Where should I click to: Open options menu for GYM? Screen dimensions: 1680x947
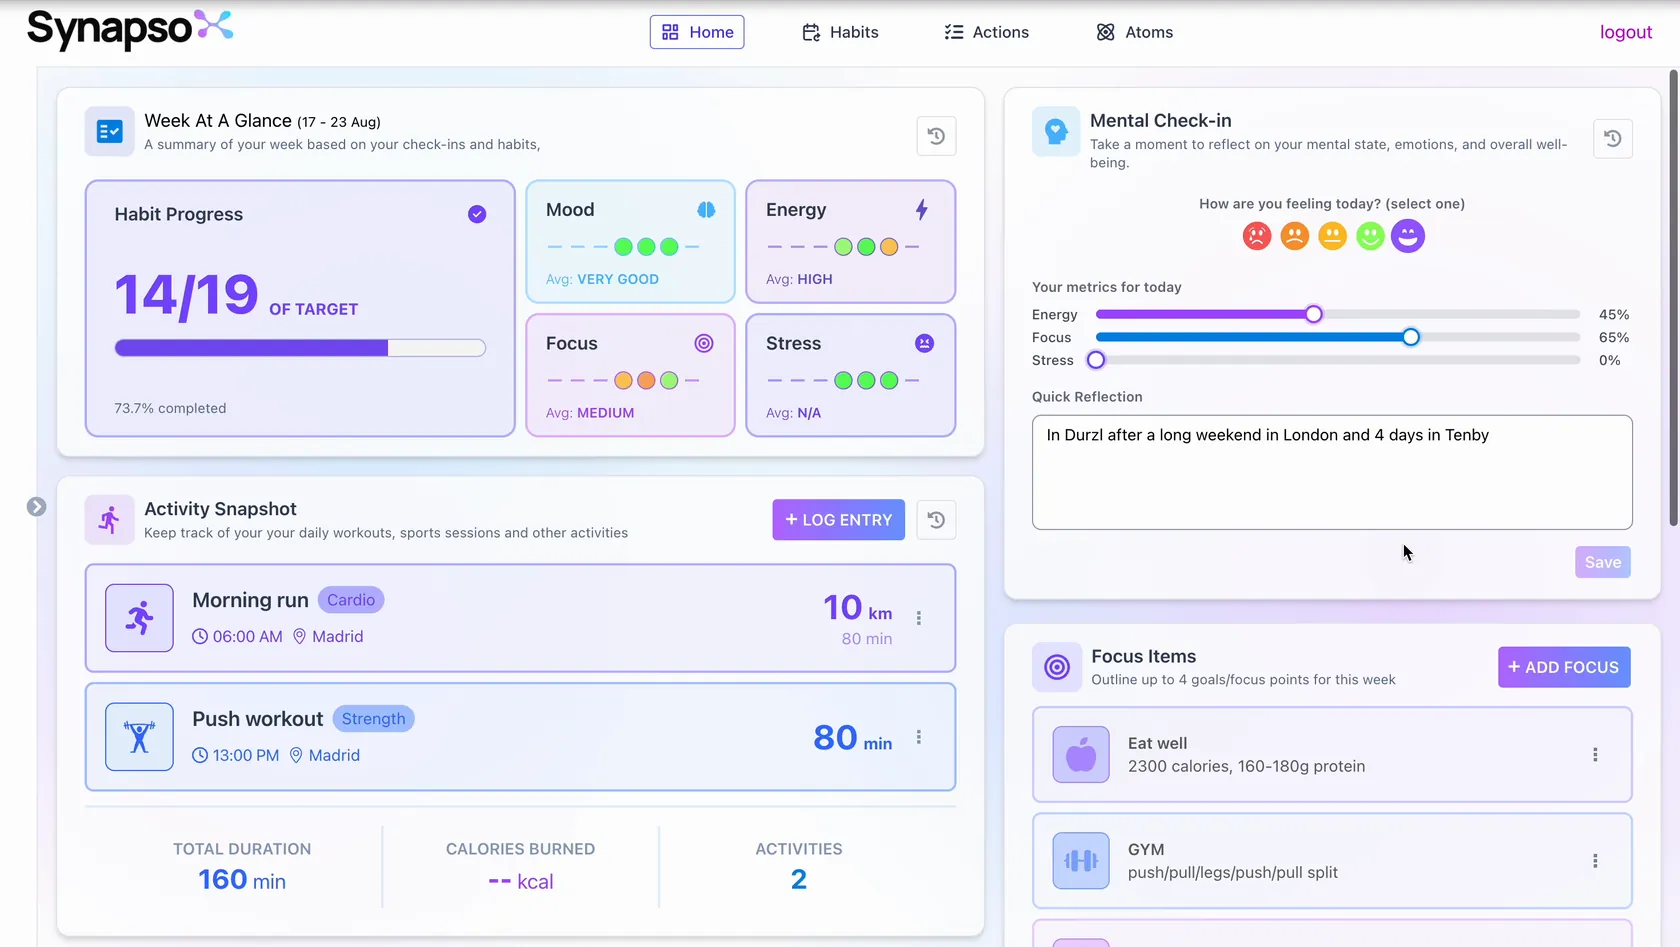1595,861
